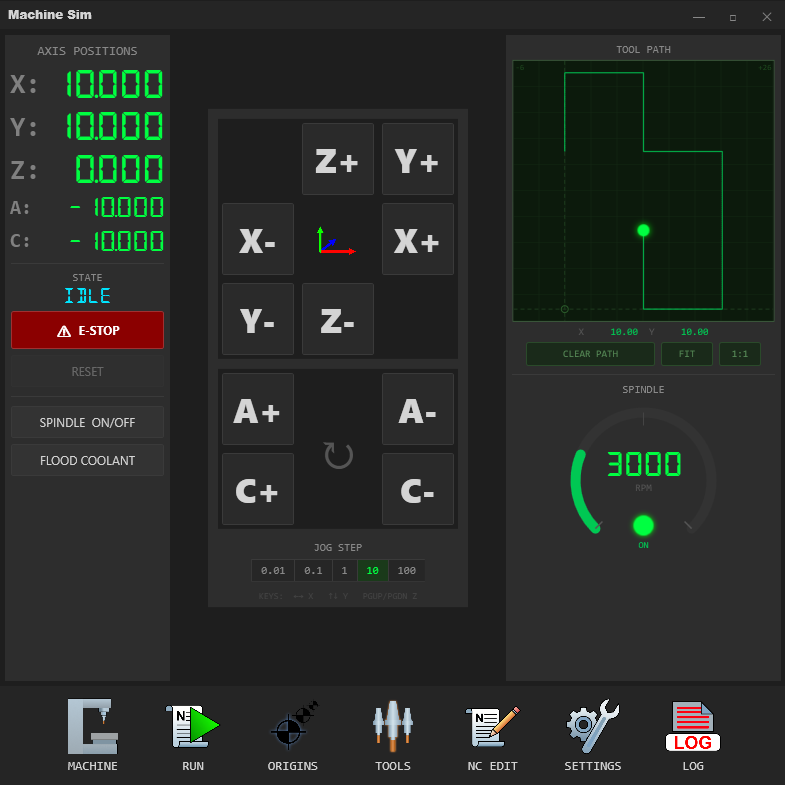Close the Machine Sim window
The width and height of the screenshot is (785, 785).
pos(766,18)
